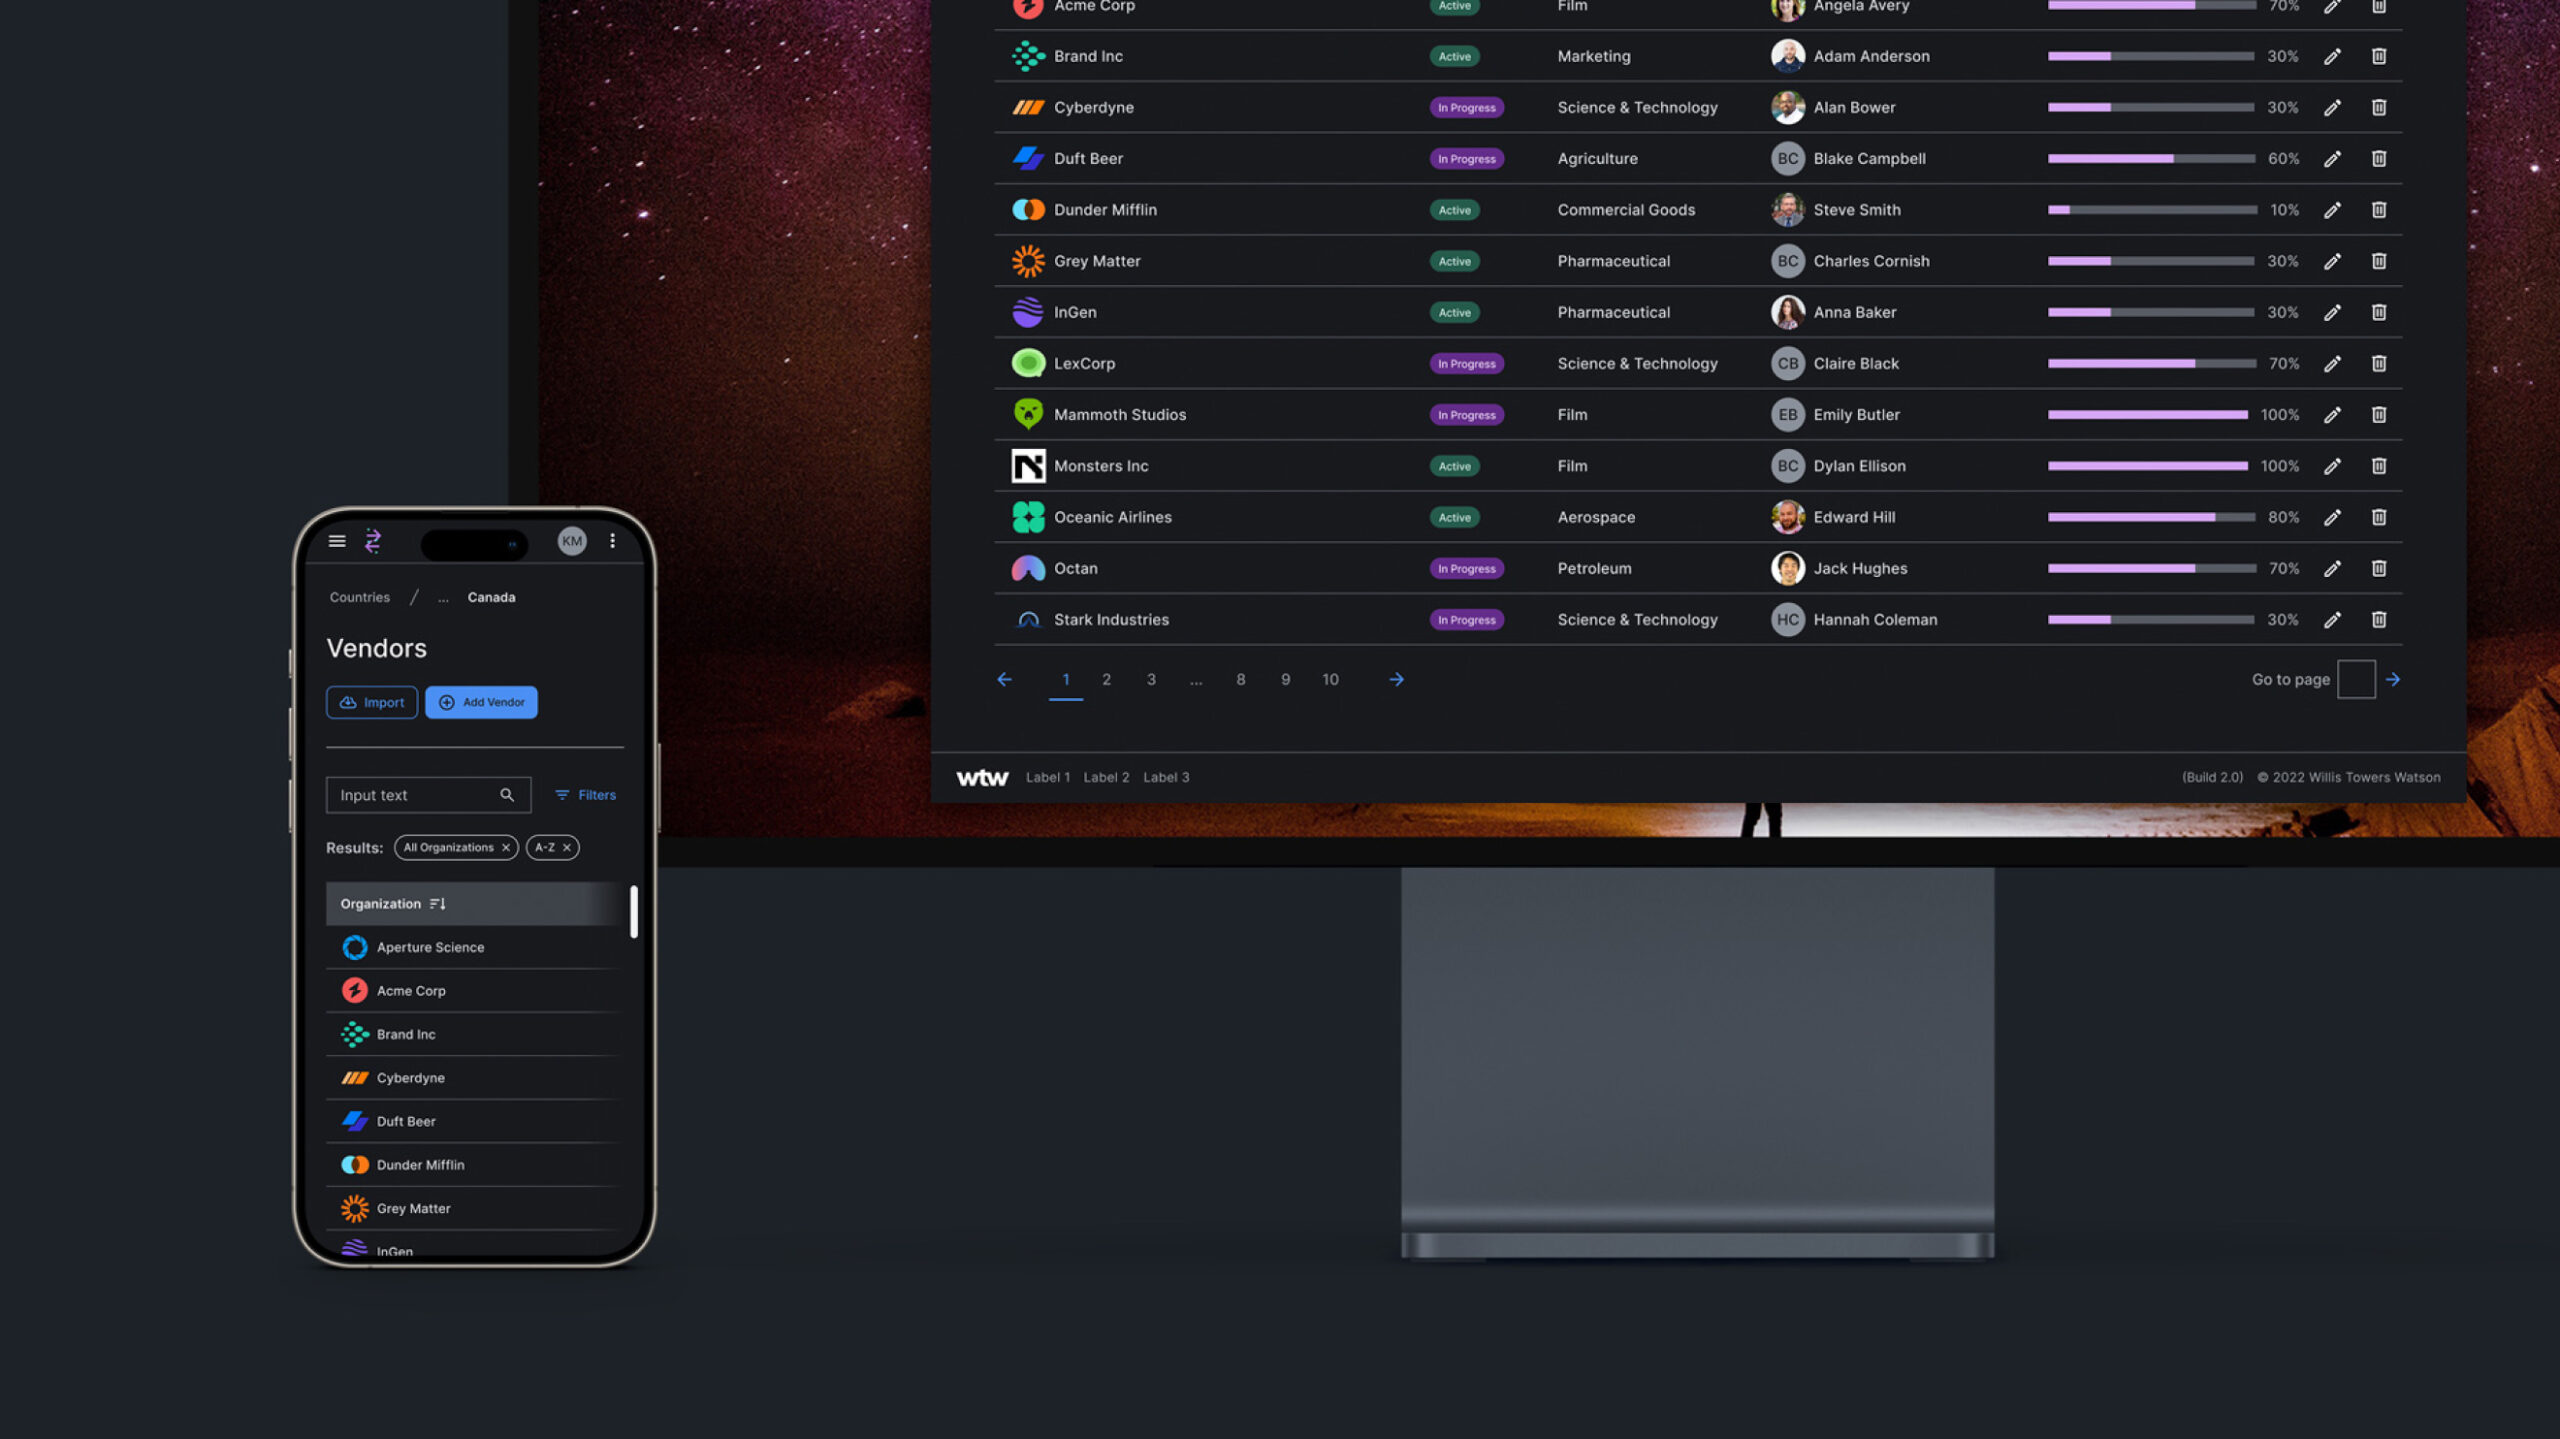Screen dimensions: 2560x1439
Task: Delete the Brand Inc row trash icon
Action: (x=2379, y=56)
